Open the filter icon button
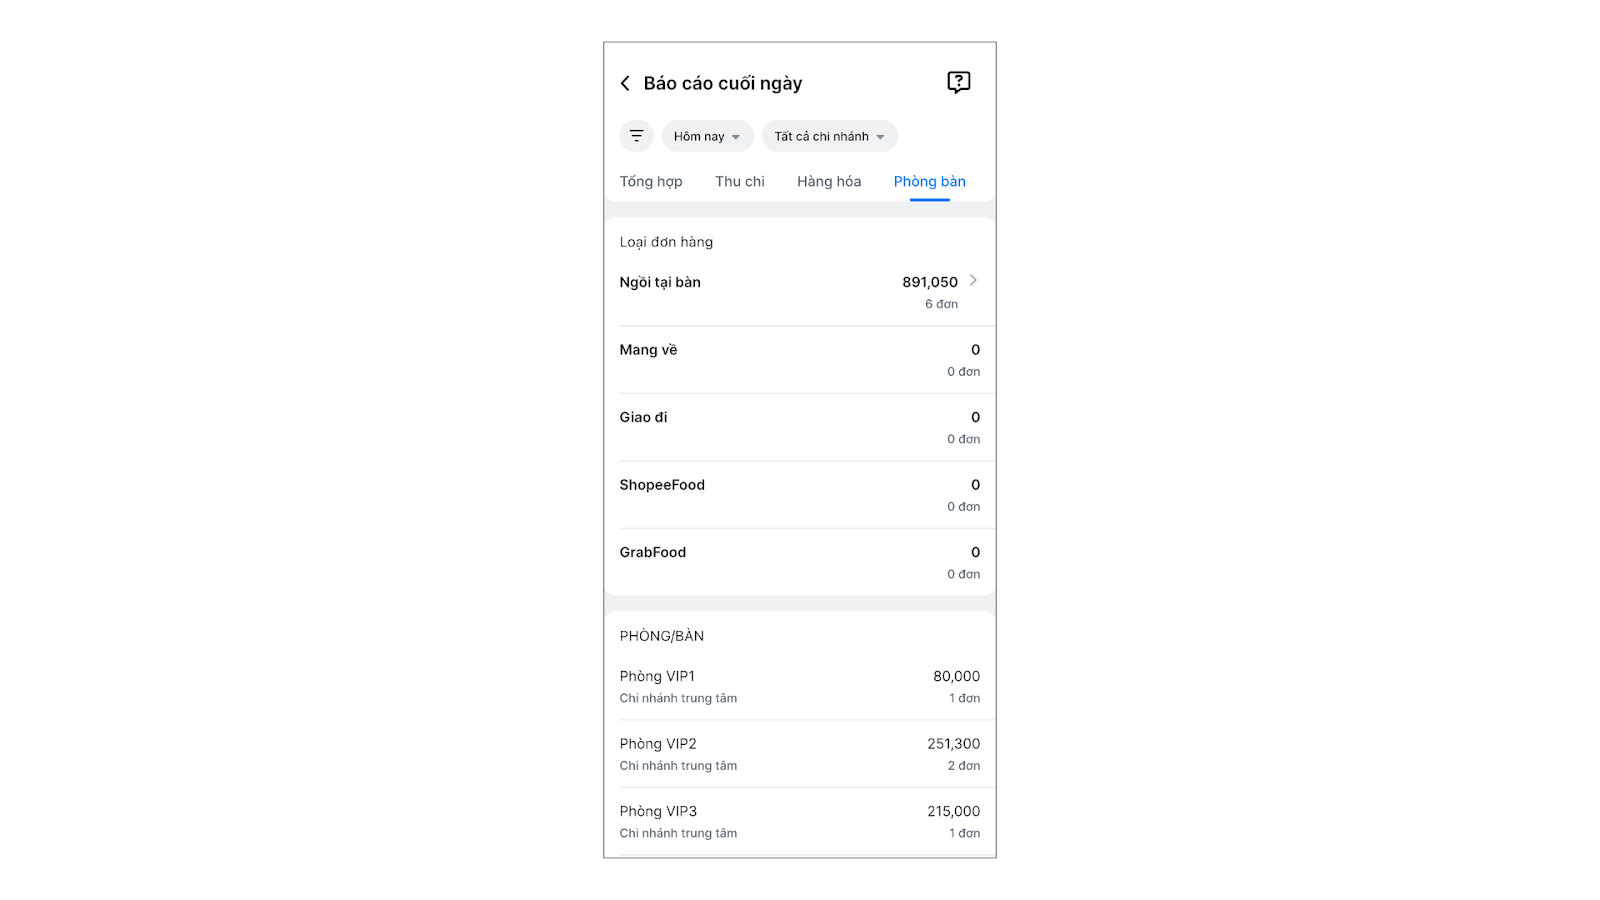This screenshot has width=1600, height=900. click(x=636, y=136)
